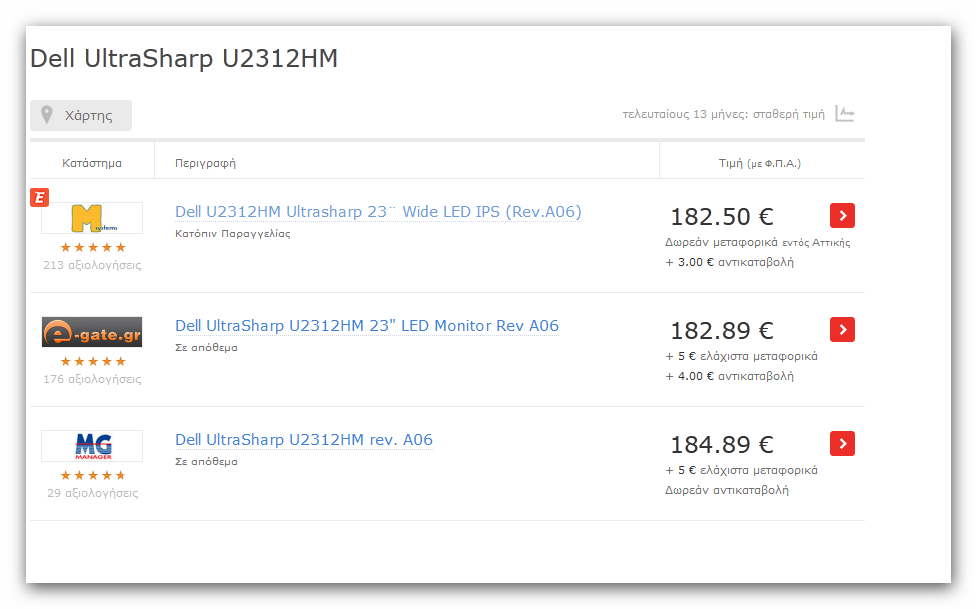Open the M Systems store logo
Image resolution: width=977 pixels, height=609 pixels.
92,218
